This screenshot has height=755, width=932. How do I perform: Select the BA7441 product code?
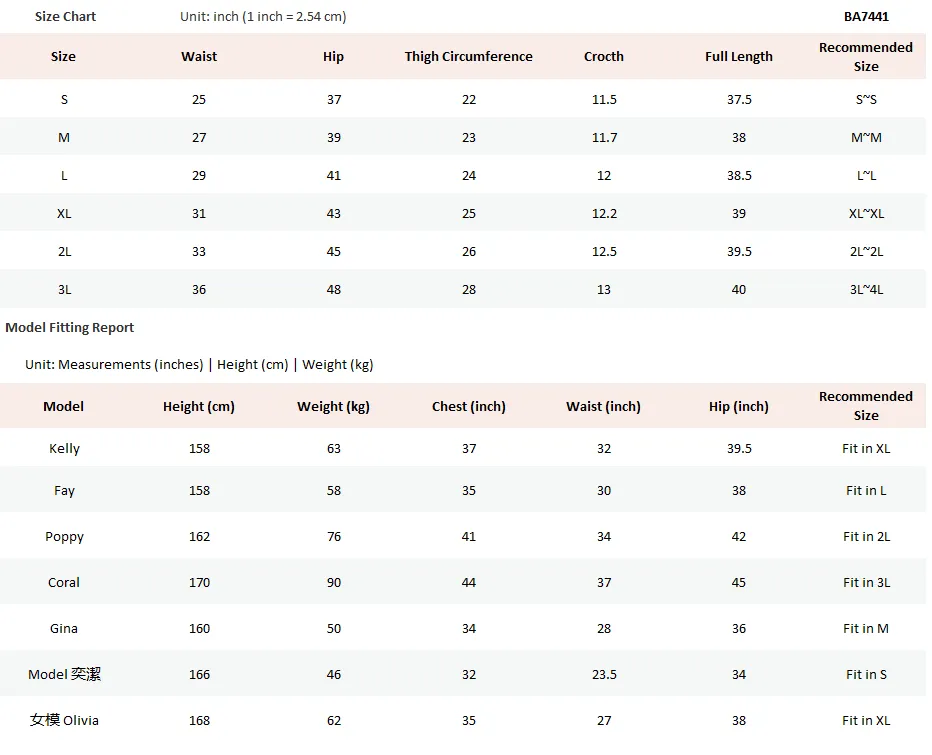[866, 17]
